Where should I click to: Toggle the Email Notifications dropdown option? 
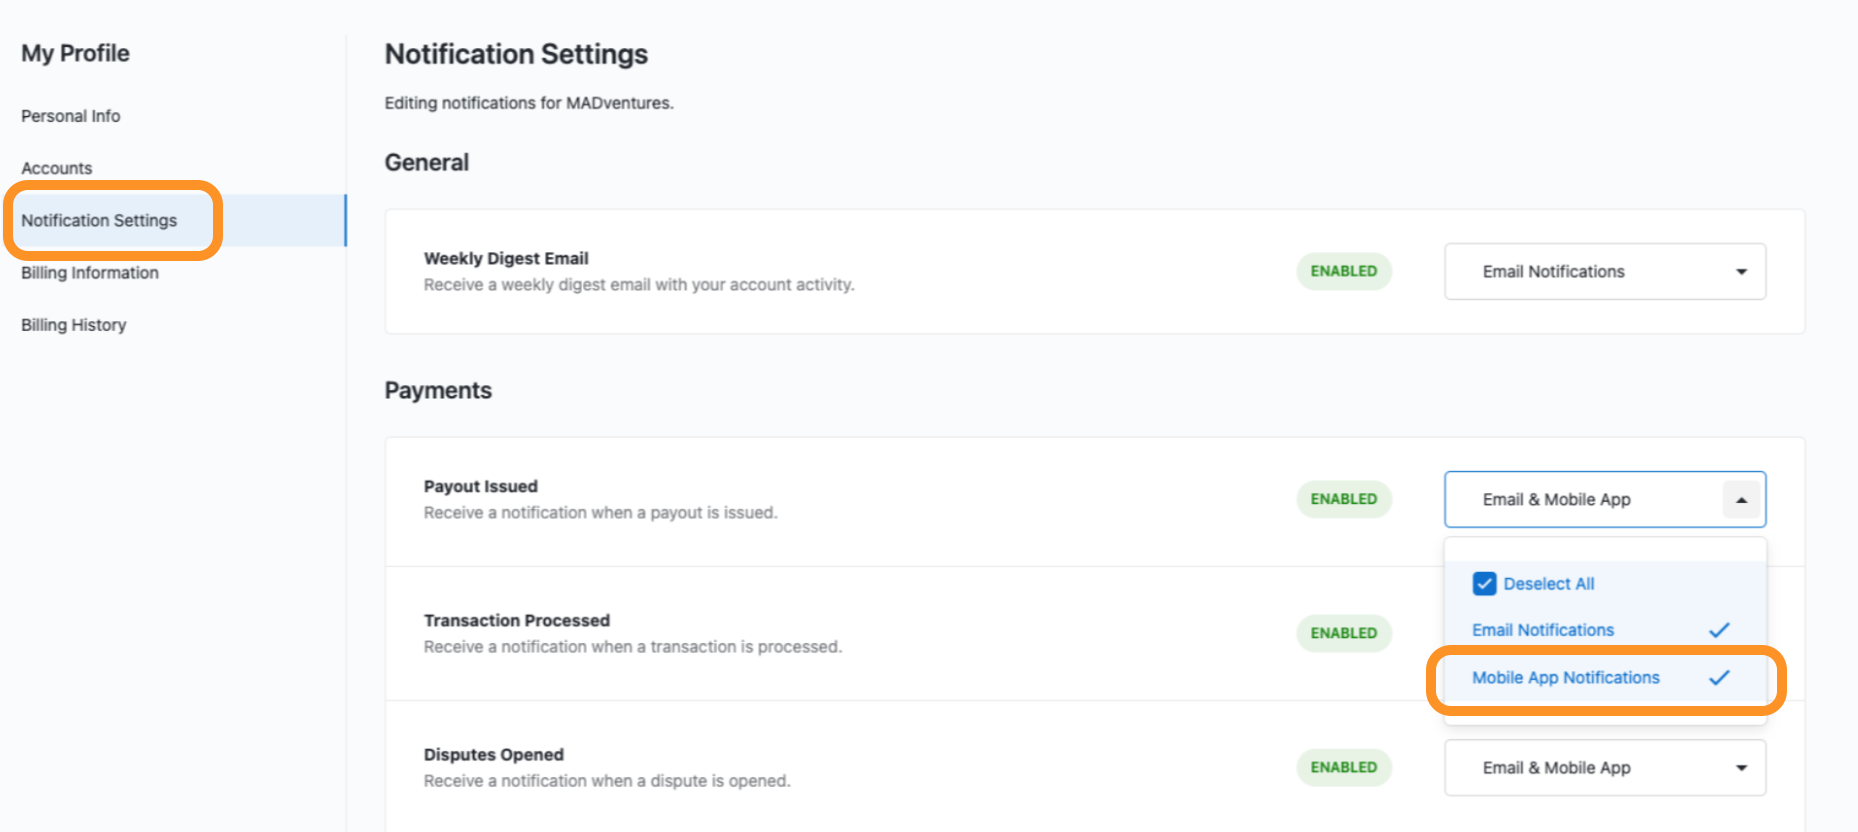coord(1543,630)
